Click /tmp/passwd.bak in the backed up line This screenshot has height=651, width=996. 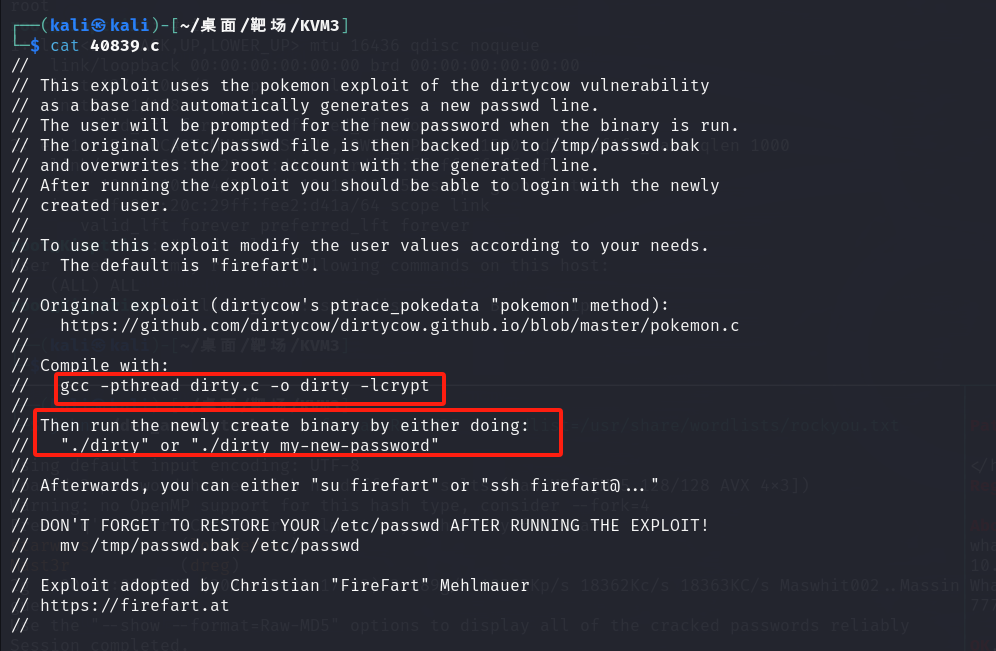(x=624, y=145)
